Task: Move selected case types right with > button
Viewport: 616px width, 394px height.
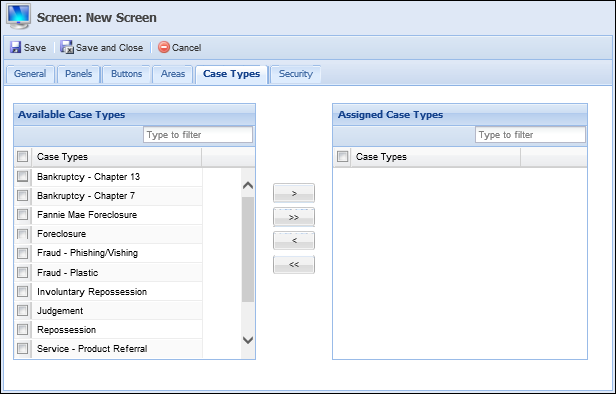Action: [294, 193]
